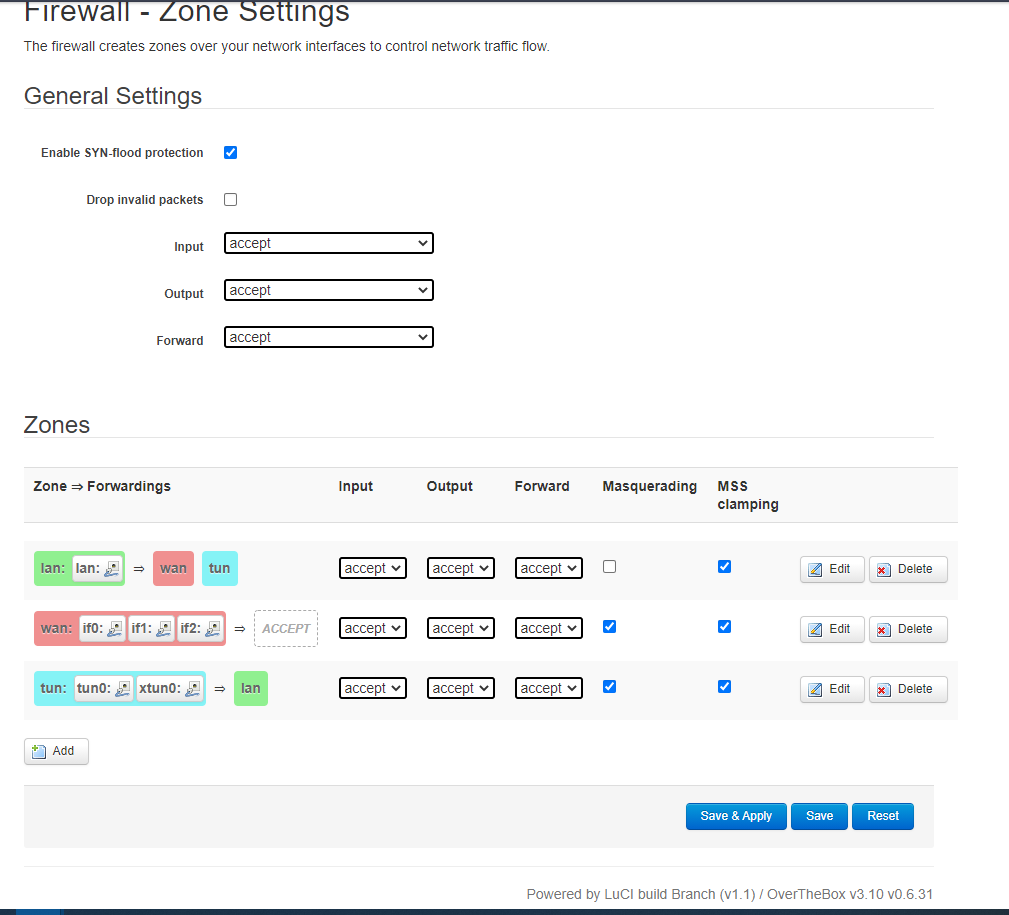This screenshot has width=1009, height=915.
Task: Click the if0 interface icon in wan zone
Action: click(x=115, y=629)
